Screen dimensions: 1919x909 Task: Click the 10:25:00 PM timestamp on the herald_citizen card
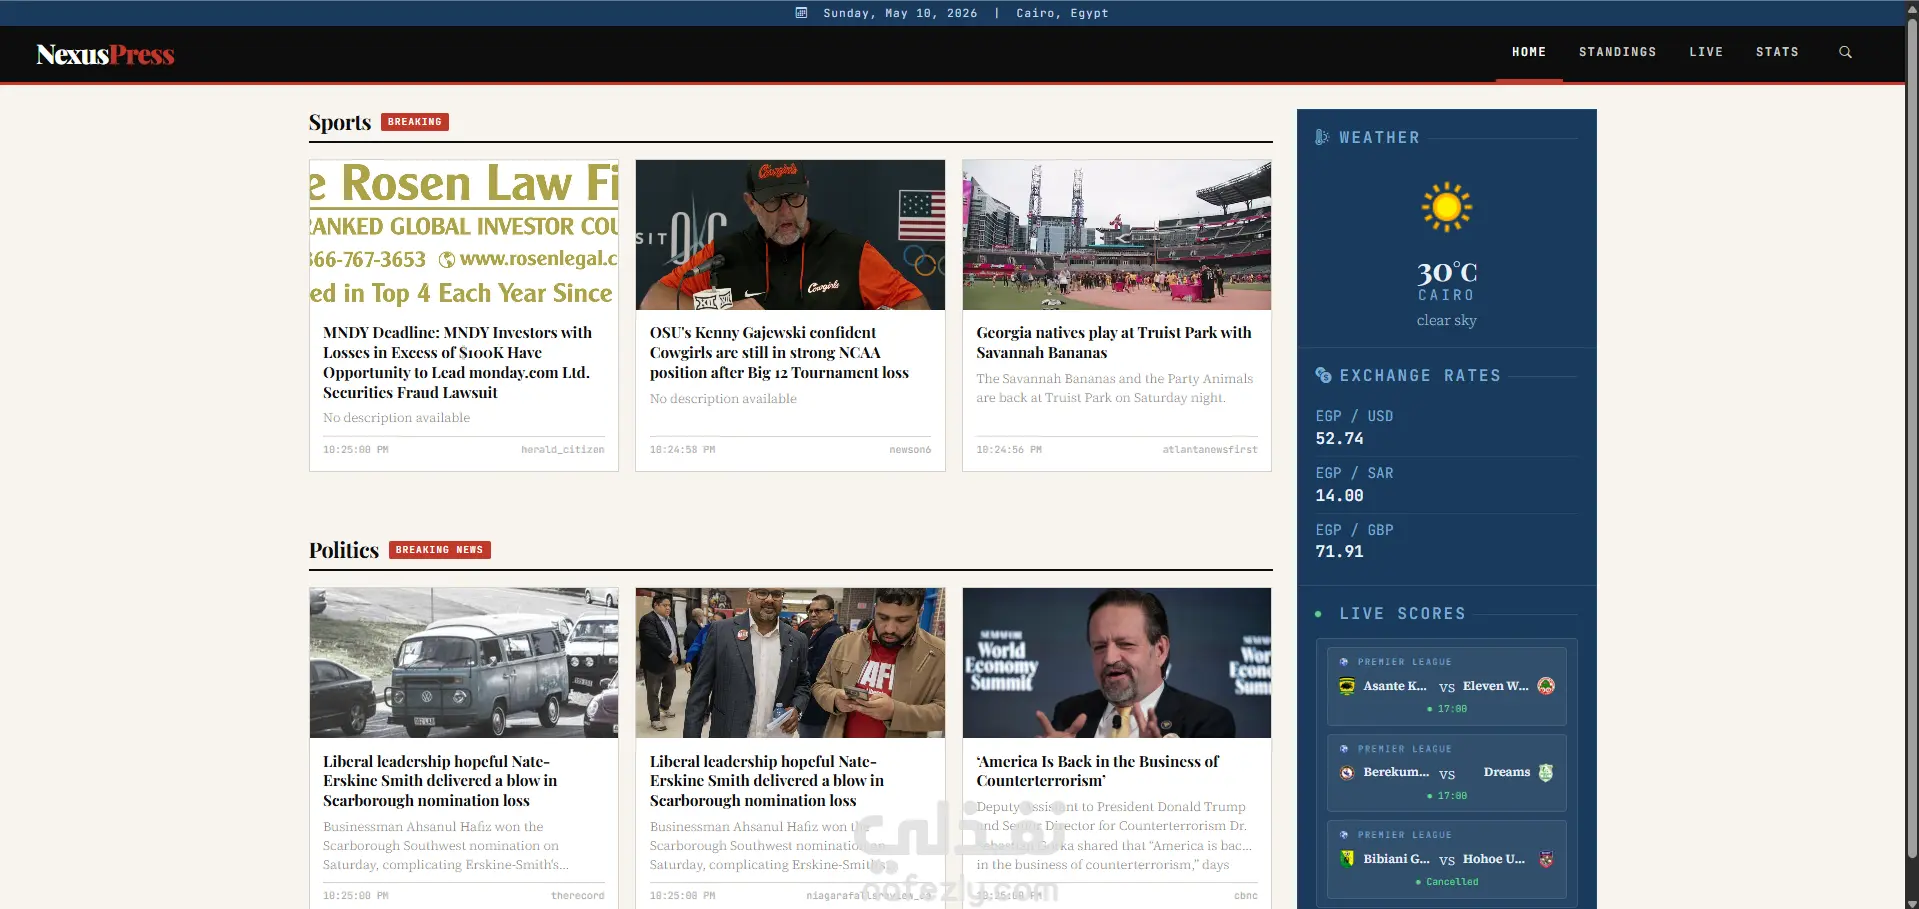pos(355,450)
